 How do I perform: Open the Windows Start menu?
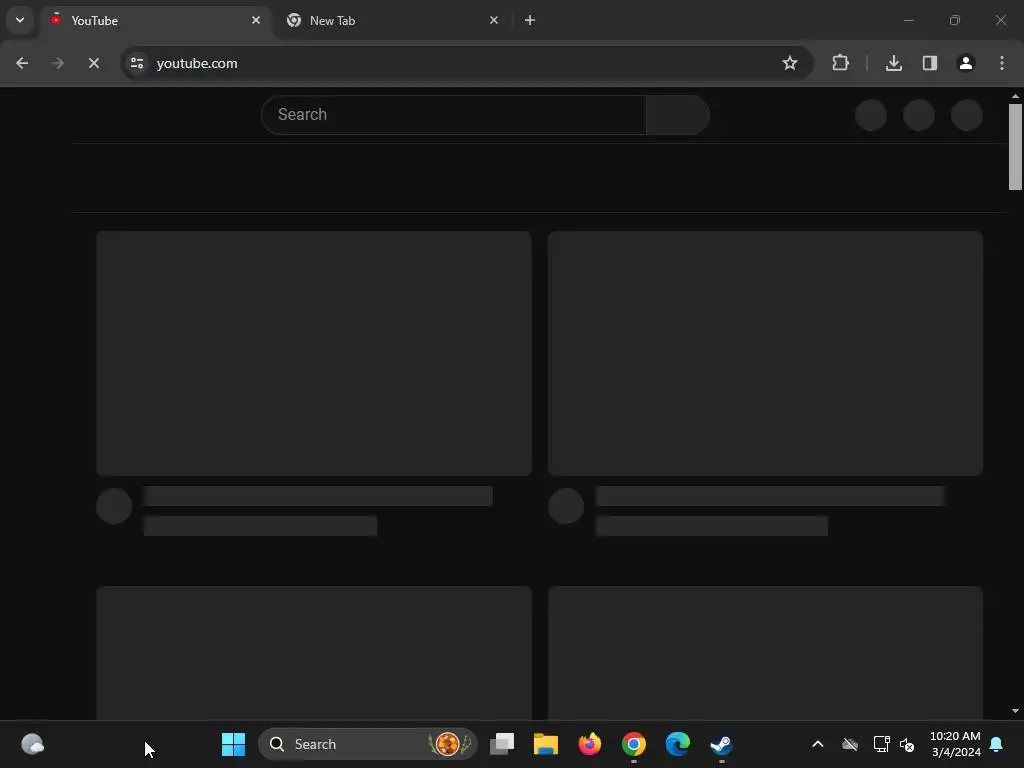click(x=233, y=744)
